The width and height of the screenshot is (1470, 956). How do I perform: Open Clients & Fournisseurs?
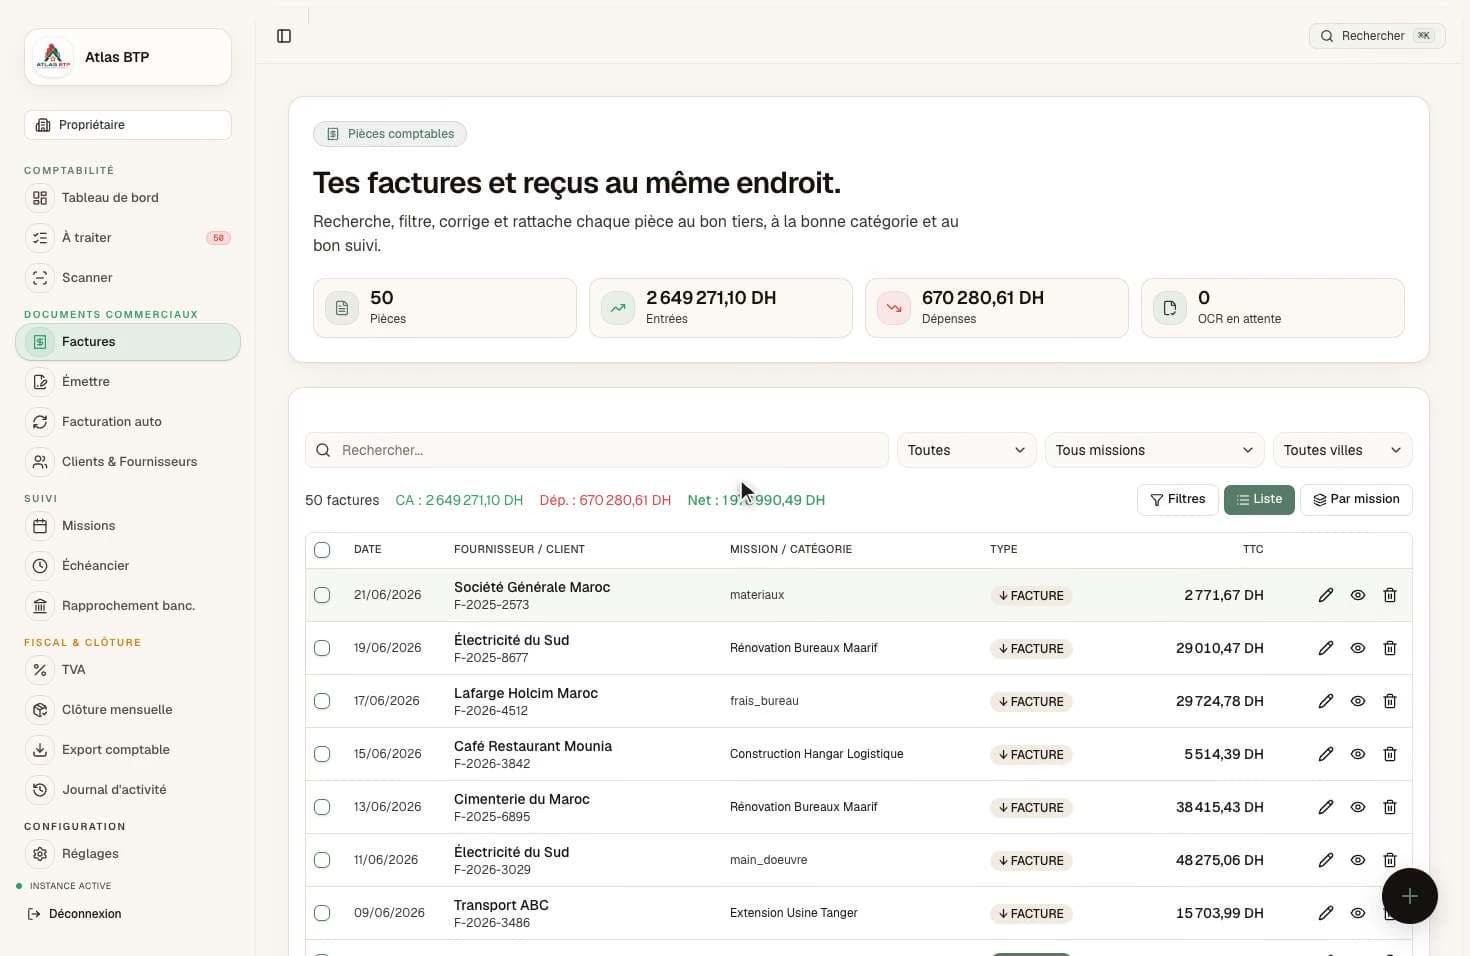click(128, 462)
